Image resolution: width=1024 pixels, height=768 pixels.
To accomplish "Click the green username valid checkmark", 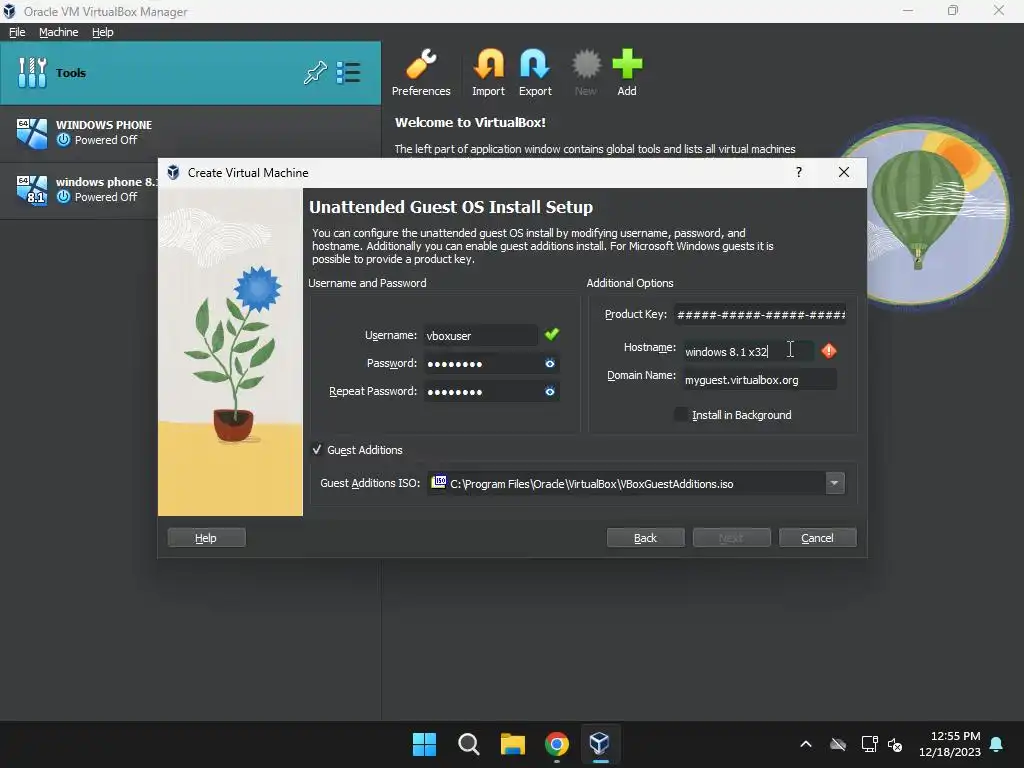I will tap(552, 334).
